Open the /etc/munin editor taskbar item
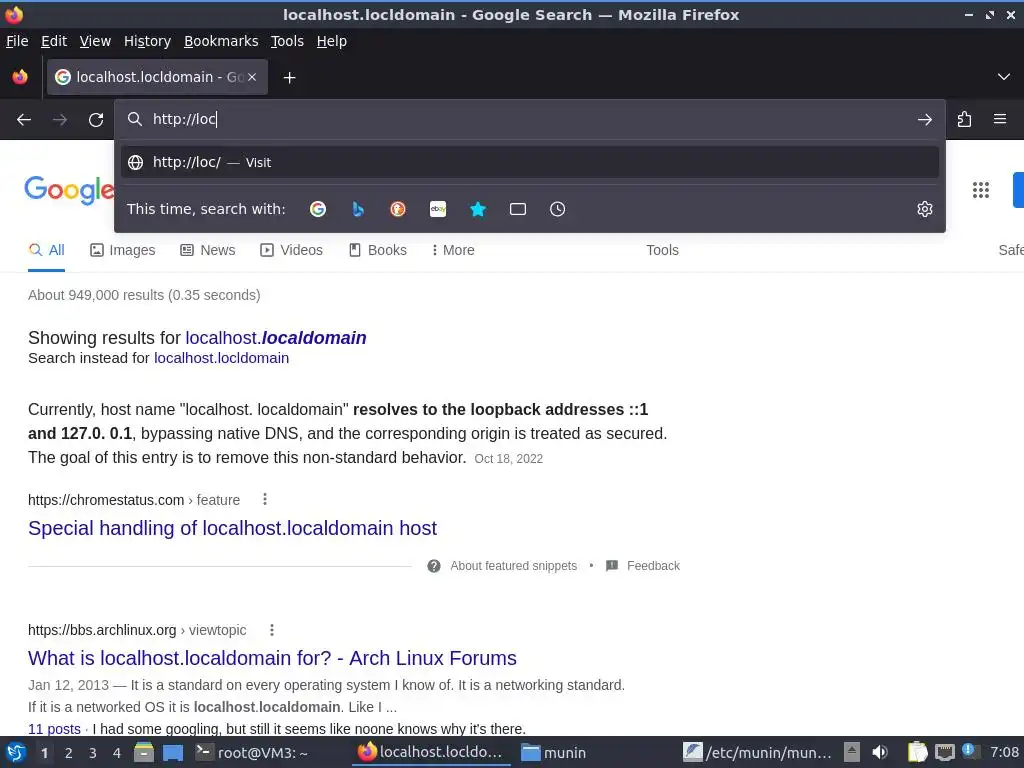 tap(758, 753)
